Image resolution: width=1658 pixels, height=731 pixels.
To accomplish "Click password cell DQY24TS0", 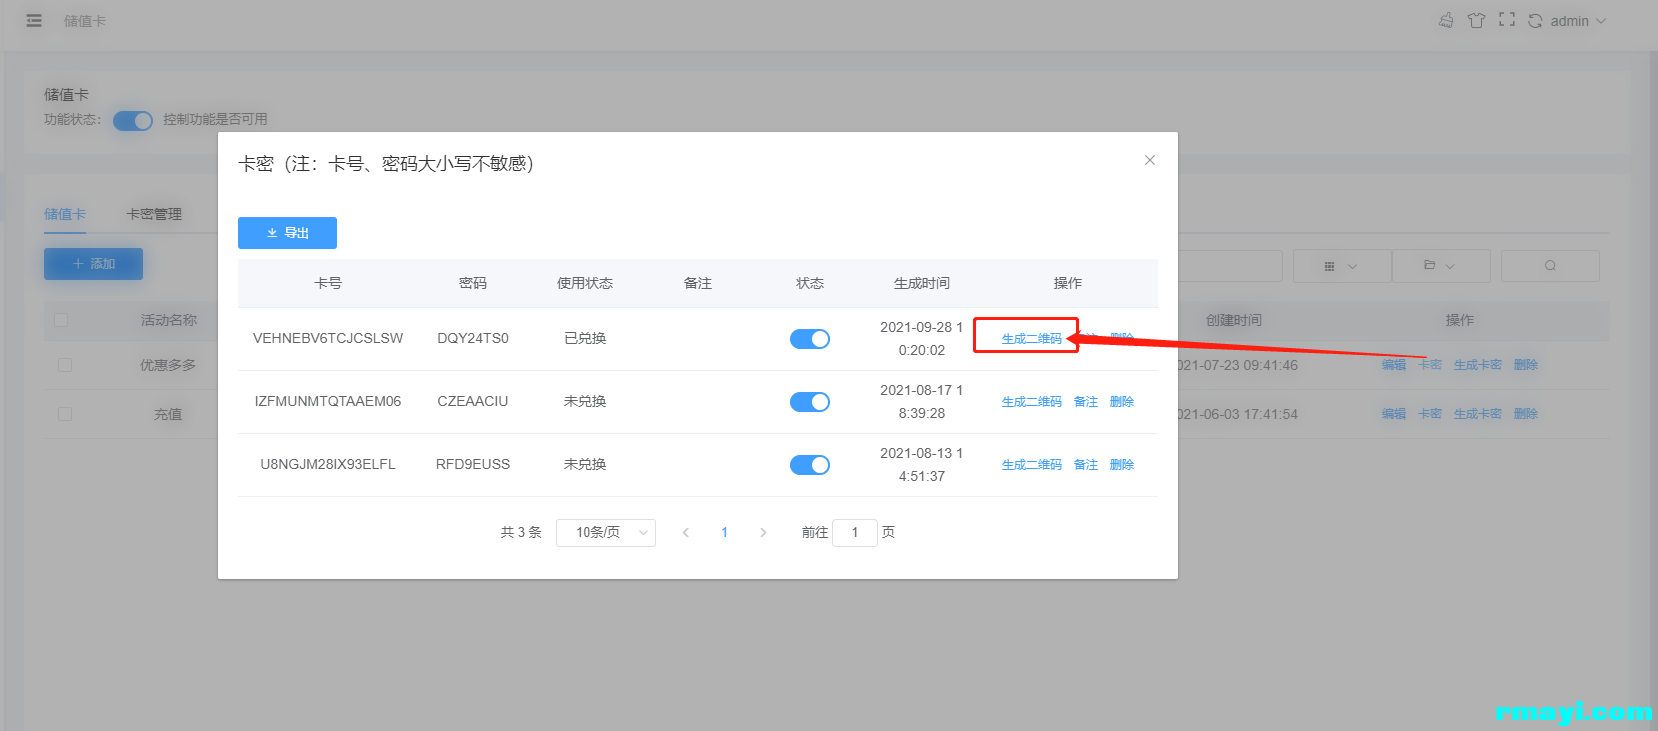I will (473, 338).
